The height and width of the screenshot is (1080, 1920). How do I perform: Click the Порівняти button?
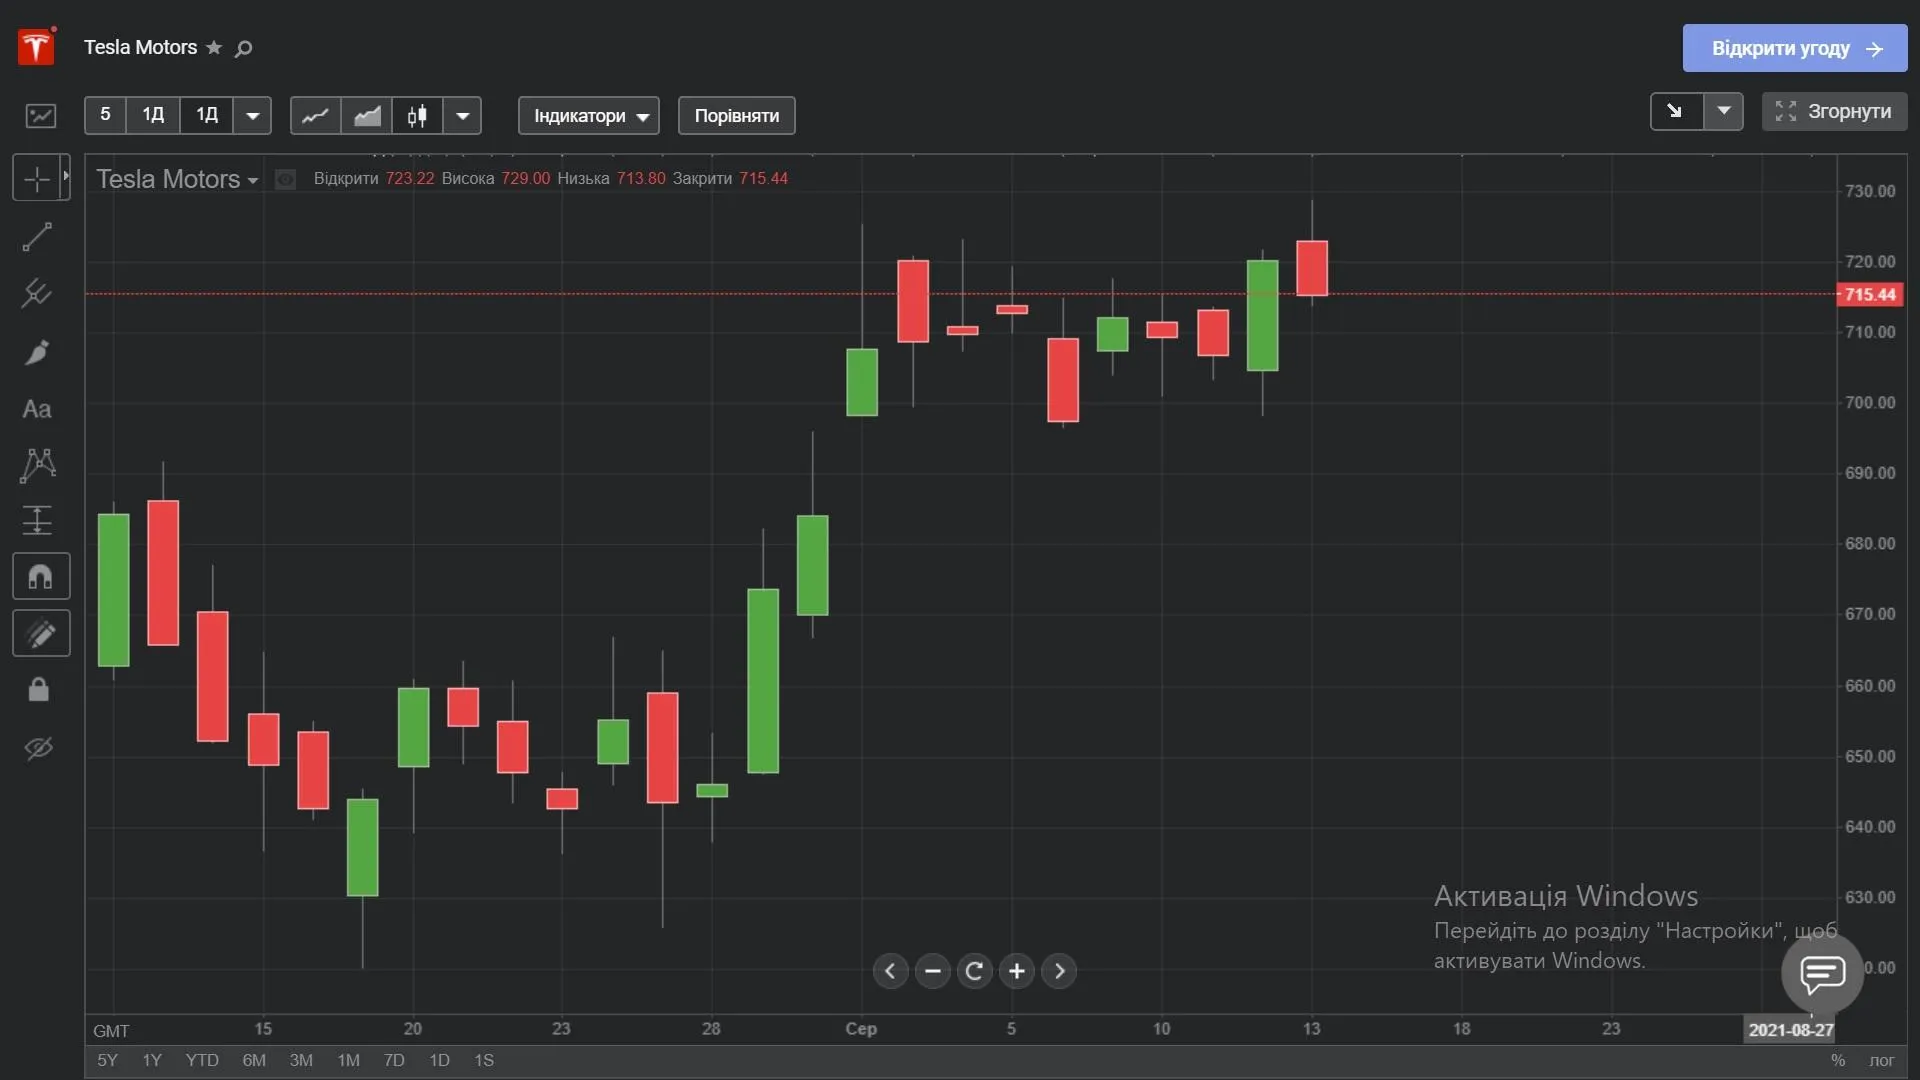pos(737,116)
